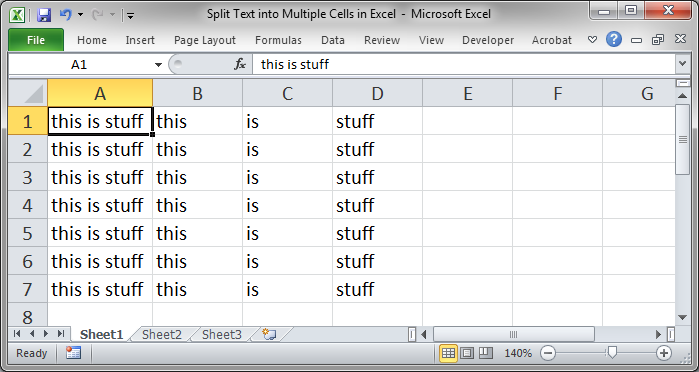Open the File tab
The width and height of the screenshot is (699, 372).
pos(36,40)
